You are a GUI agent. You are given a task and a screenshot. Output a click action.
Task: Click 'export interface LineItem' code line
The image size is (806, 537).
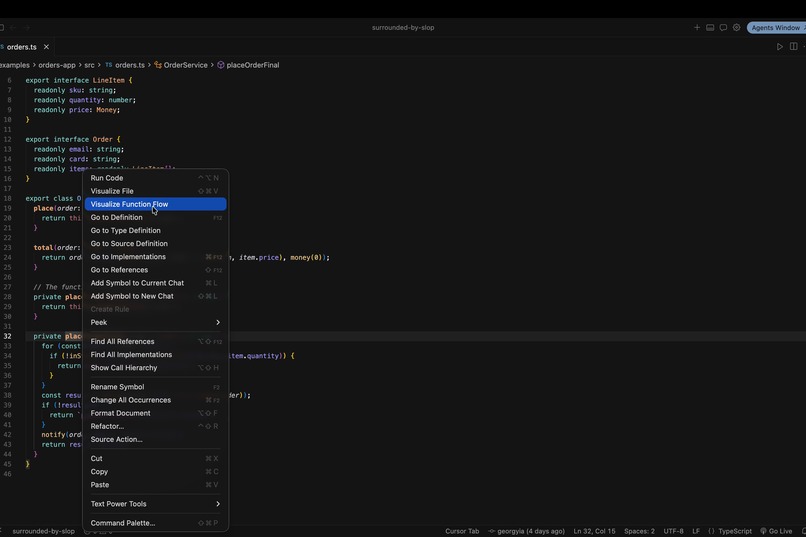coord(79,81)
